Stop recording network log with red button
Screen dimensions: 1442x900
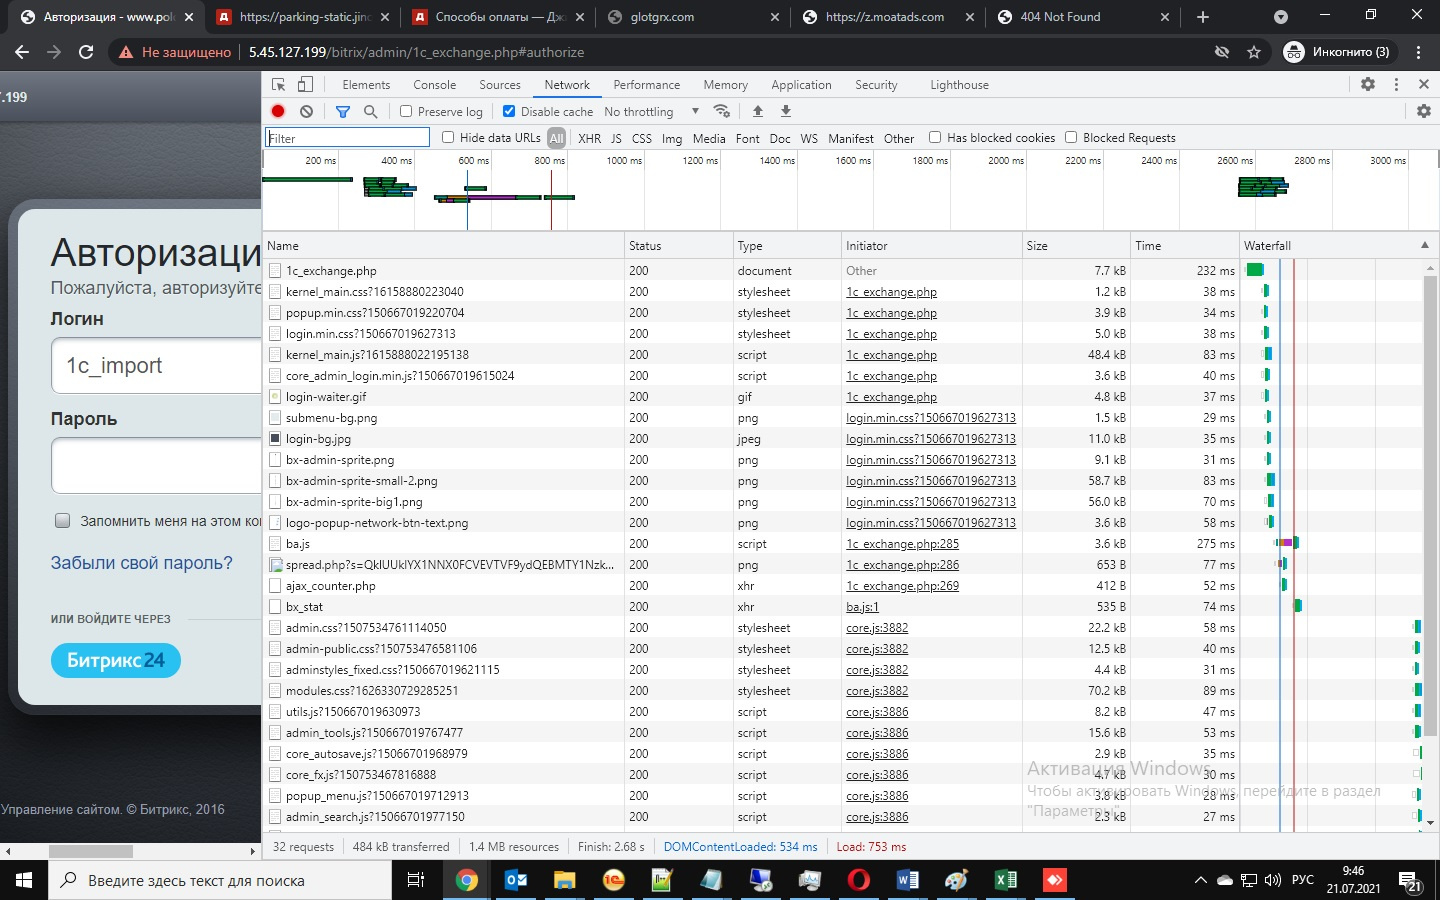[x=278, y=112]
